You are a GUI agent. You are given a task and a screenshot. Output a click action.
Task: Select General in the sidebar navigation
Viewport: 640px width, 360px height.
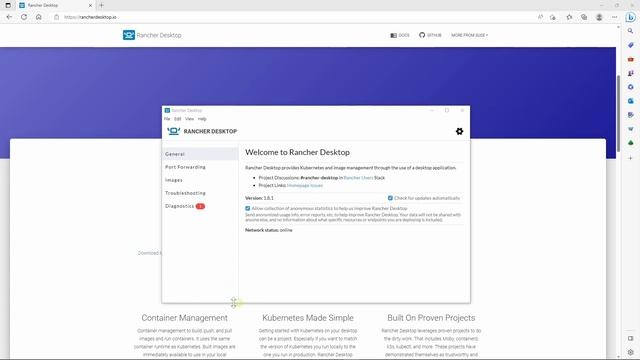pyautogui.click(x=200, y=154)
